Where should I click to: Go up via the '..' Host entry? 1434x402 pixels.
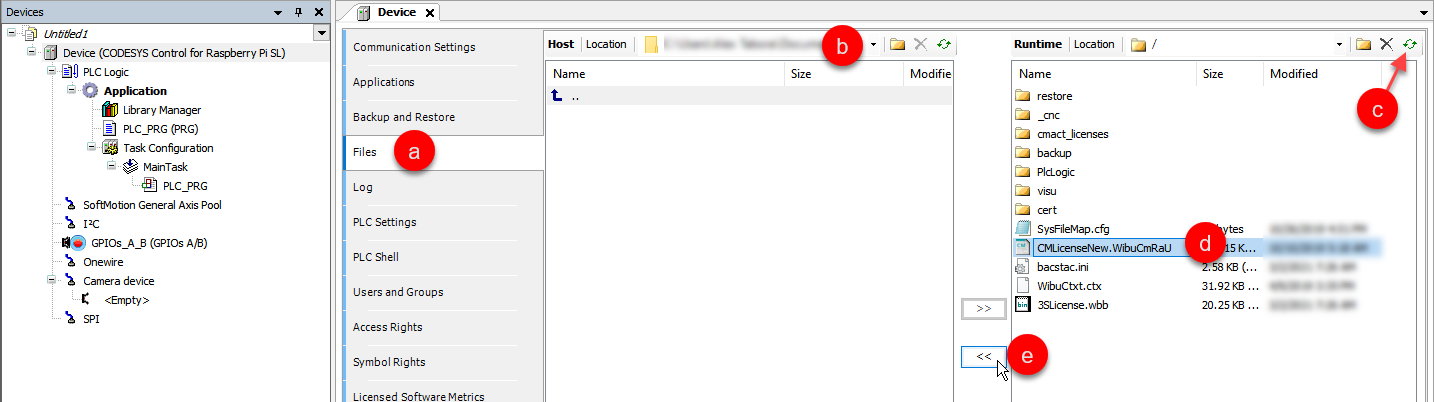click(x=574, y=96)
